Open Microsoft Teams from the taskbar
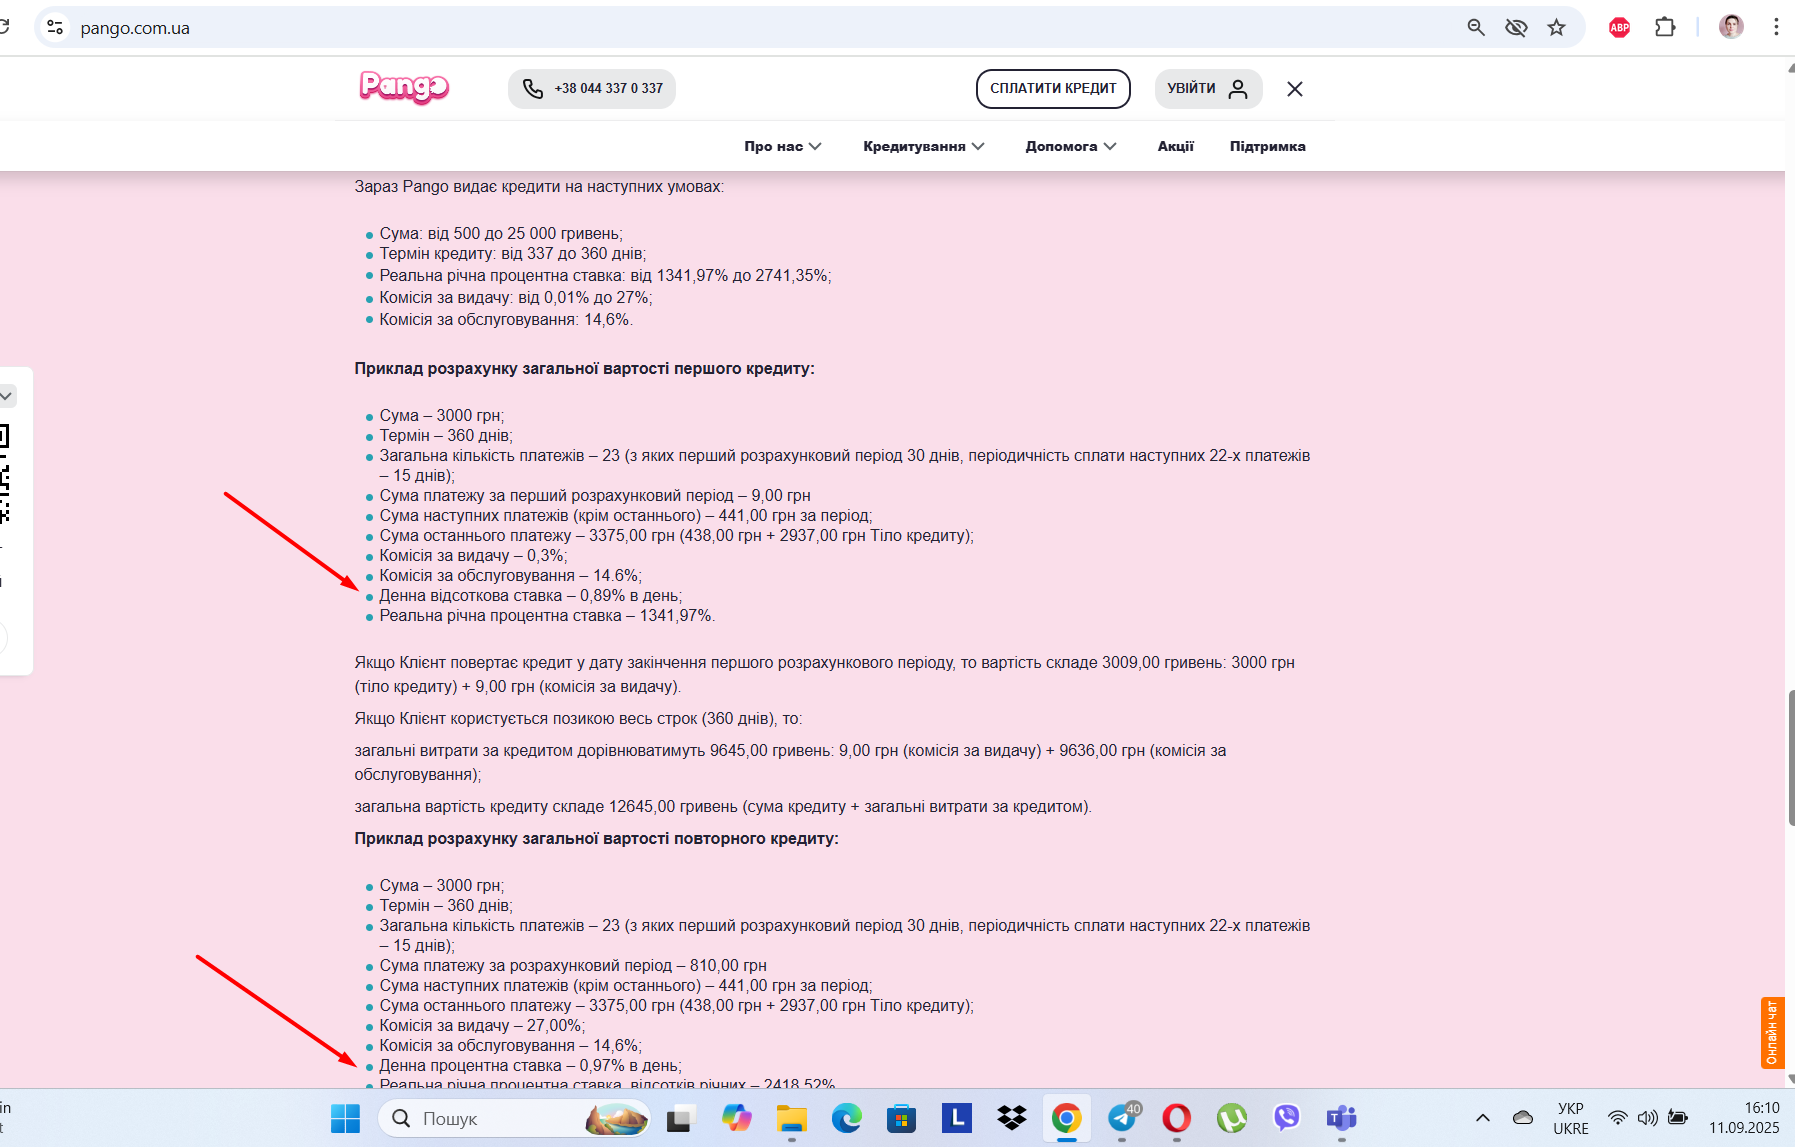 click(1342, 1118)
